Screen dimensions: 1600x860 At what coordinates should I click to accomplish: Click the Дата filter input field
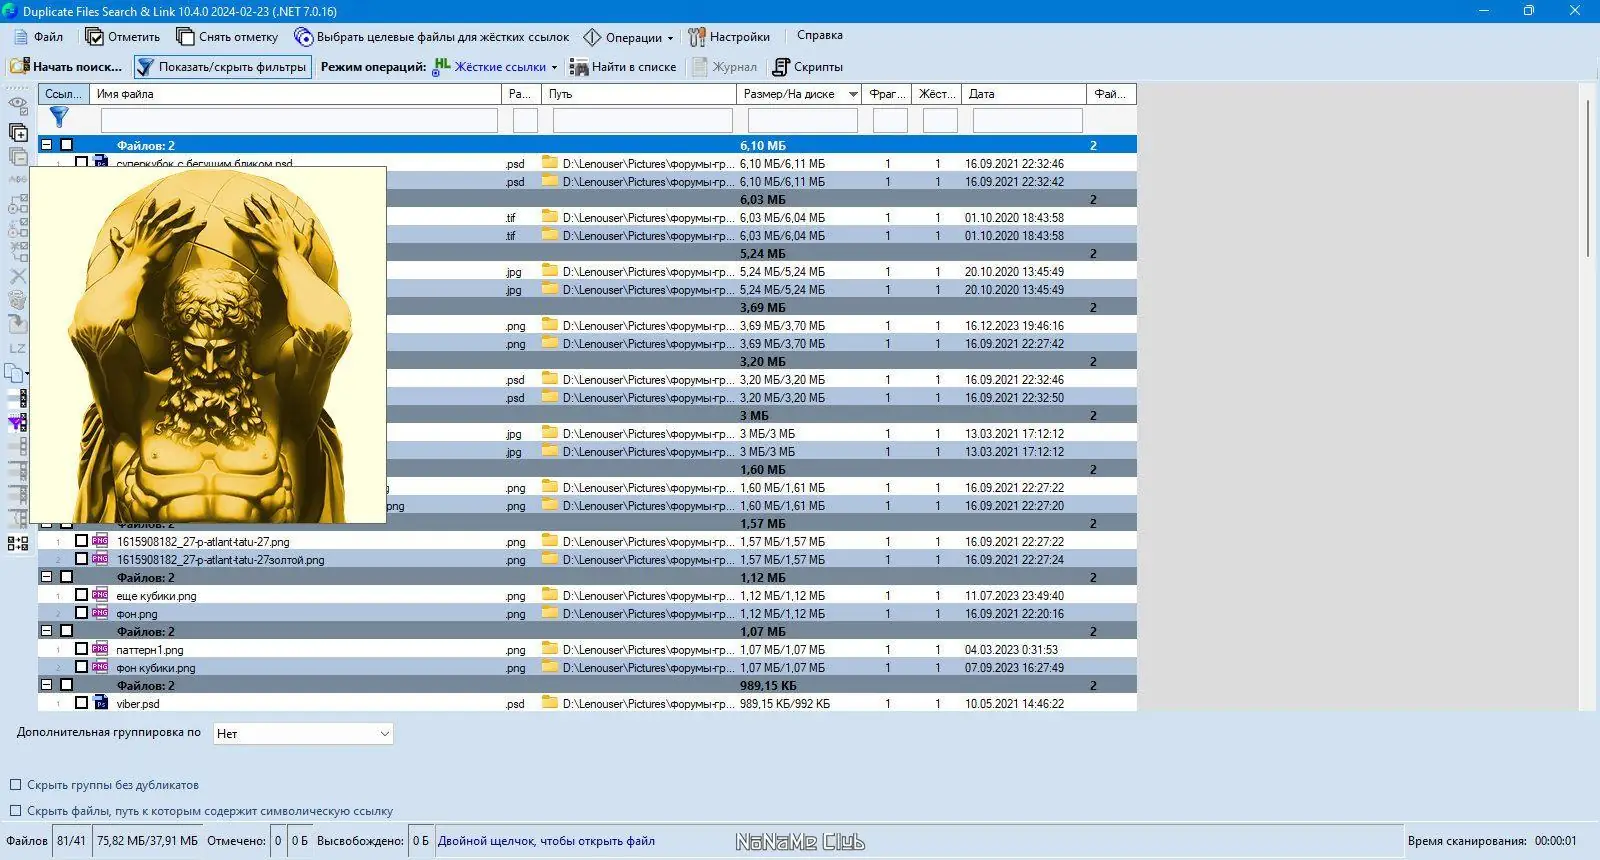(x=1028, y=120)
